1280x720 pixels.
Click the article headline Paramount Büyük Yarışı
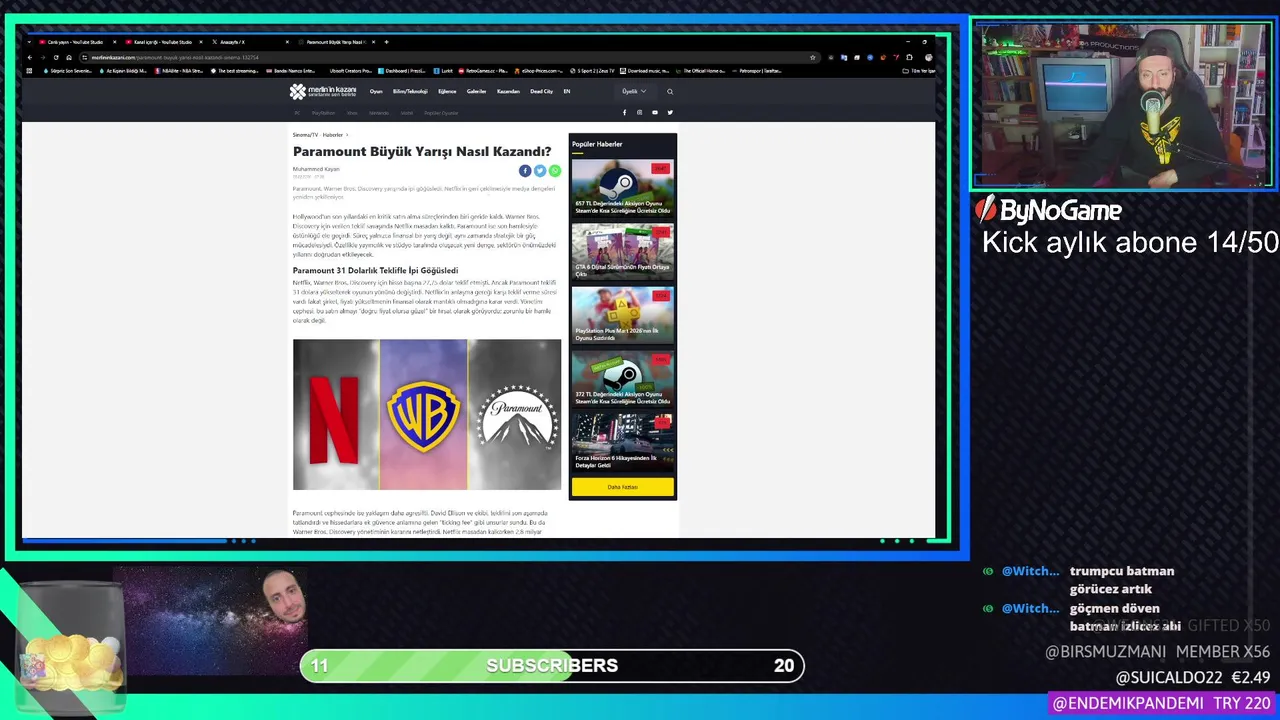point(422,151)
